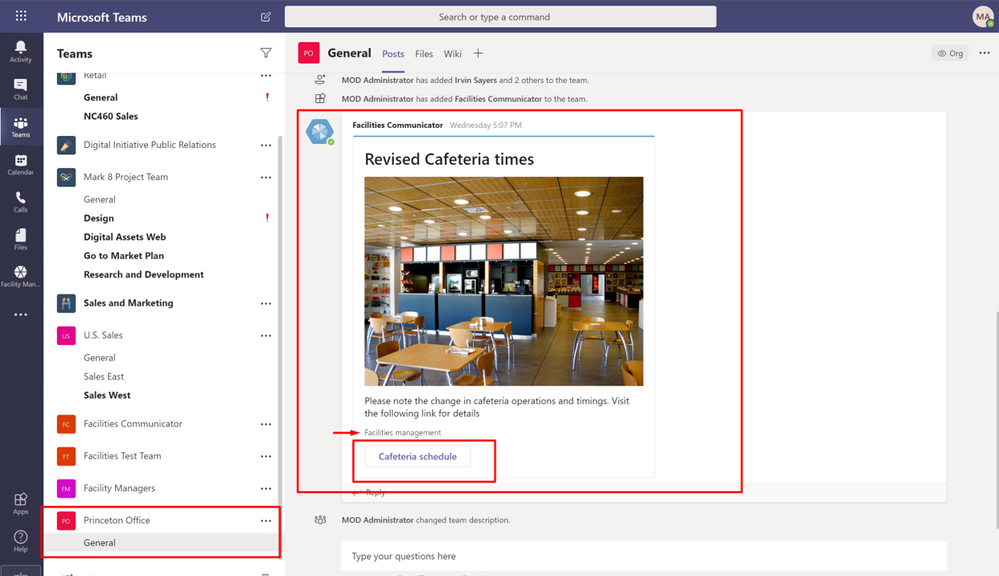
Task: Click the 'Type your questions here' box
Action: [x=643, y=556]
